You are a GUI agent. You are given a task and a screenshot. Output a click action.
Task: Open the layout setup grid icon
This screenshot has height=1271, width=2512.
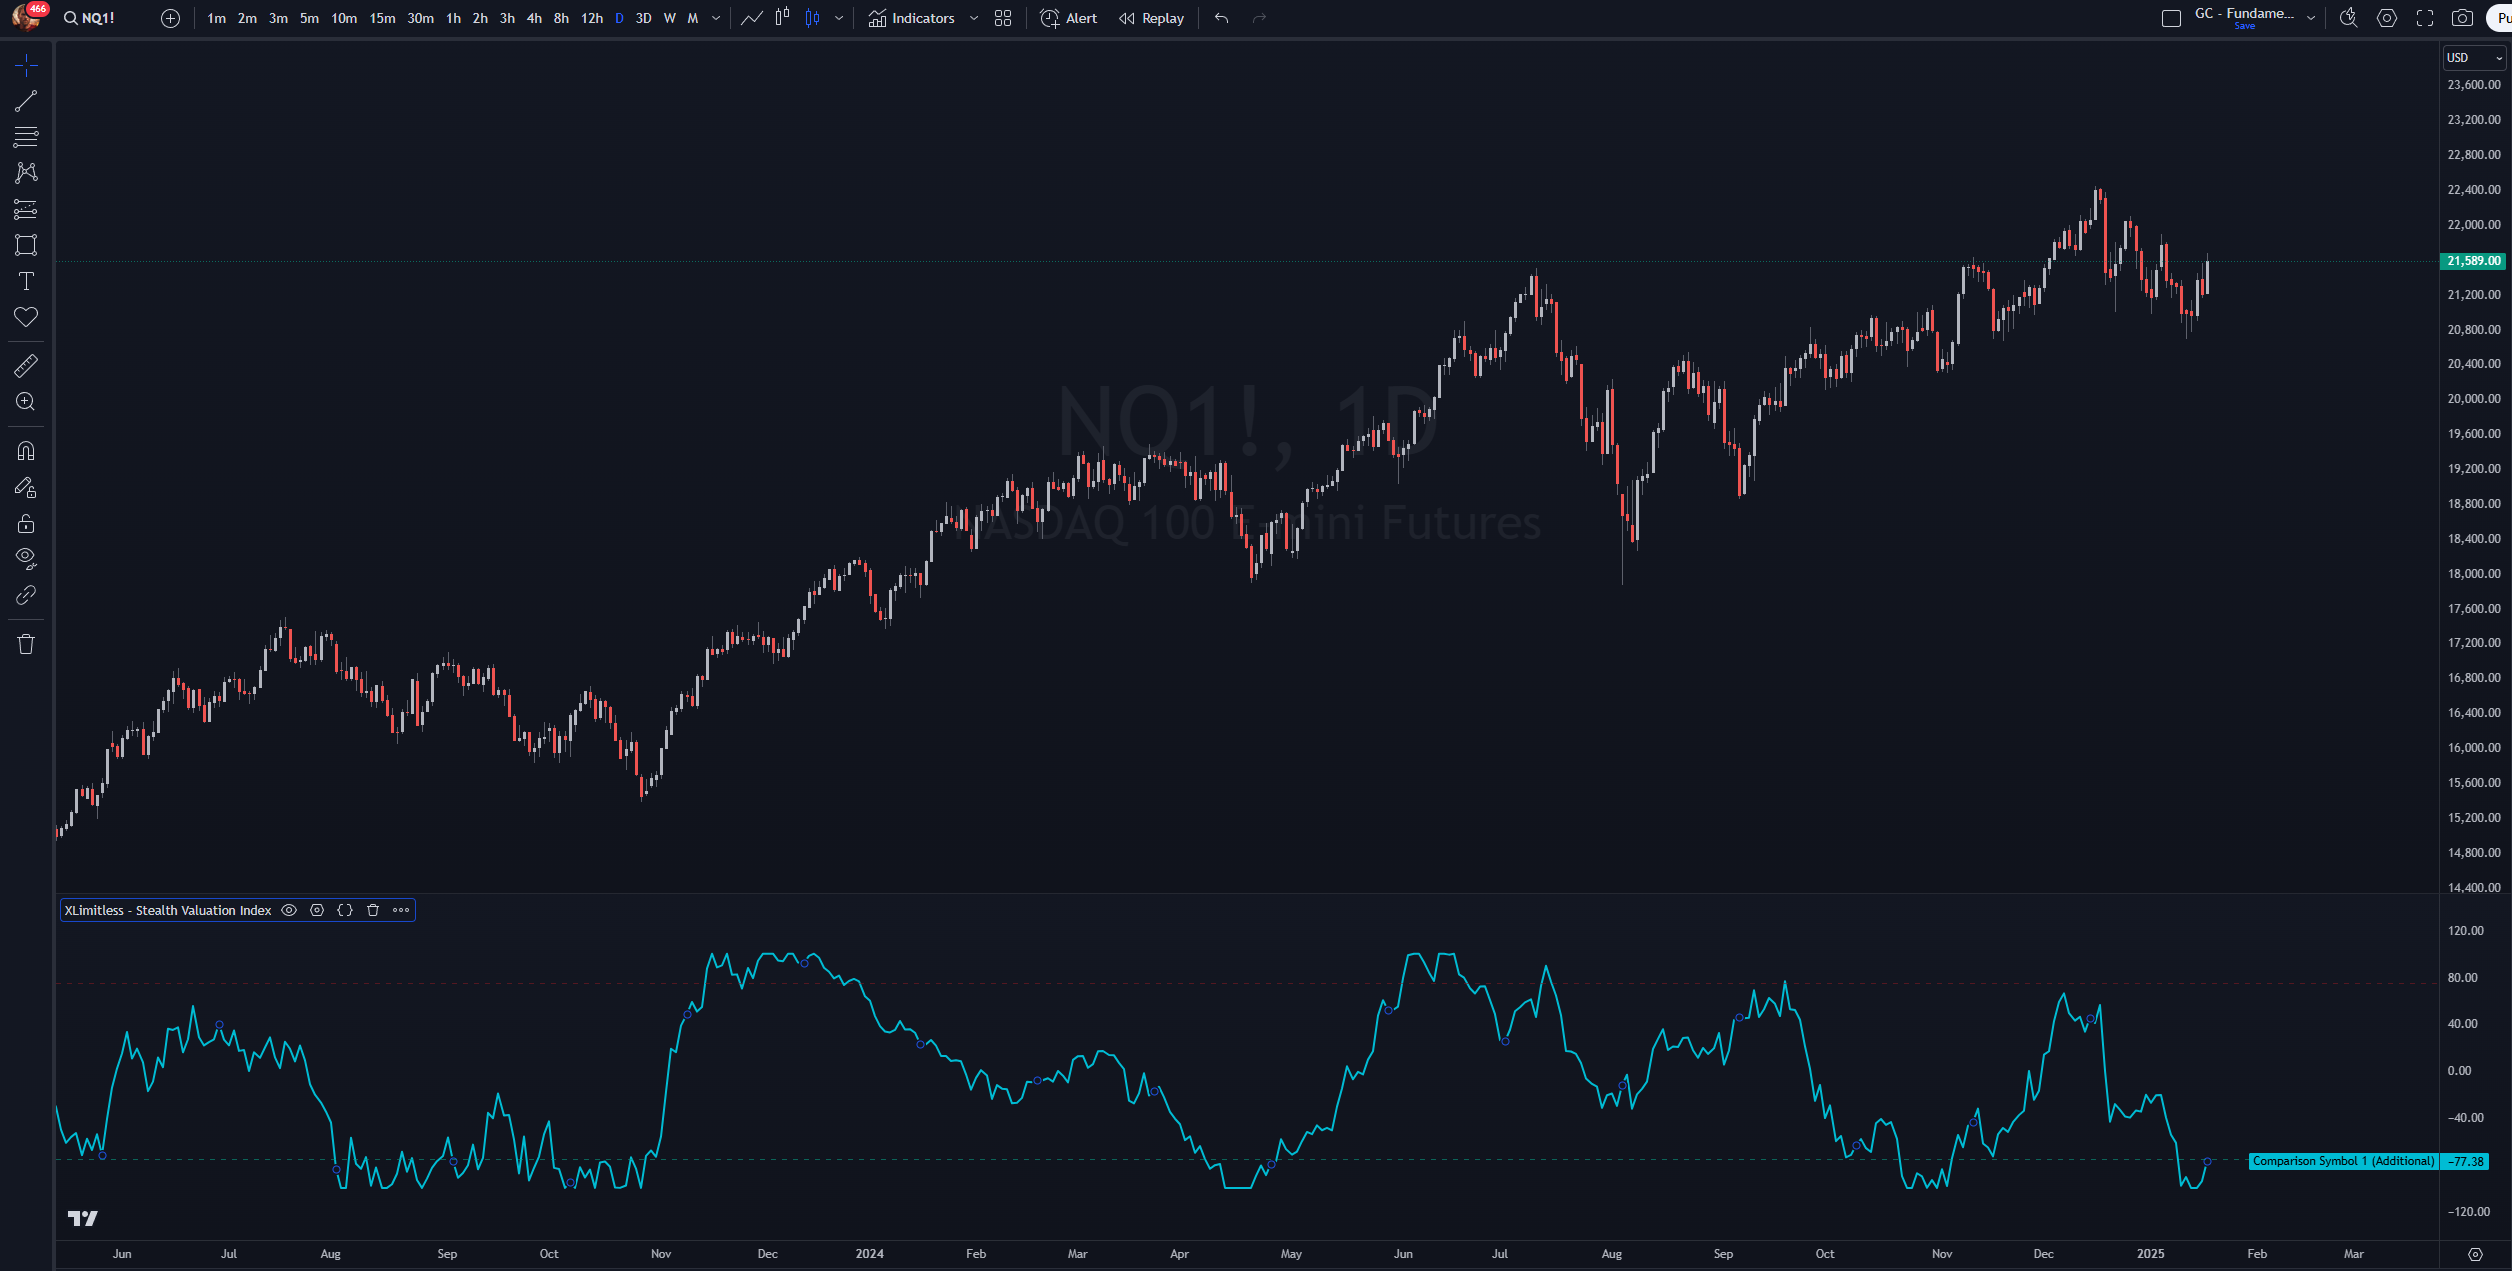[x=1003, y=18]
